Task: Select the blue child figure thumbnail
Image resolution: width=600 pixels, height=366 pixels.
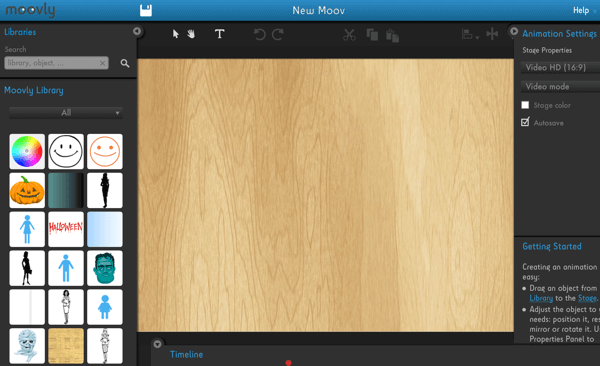Action: click(105, 307)
